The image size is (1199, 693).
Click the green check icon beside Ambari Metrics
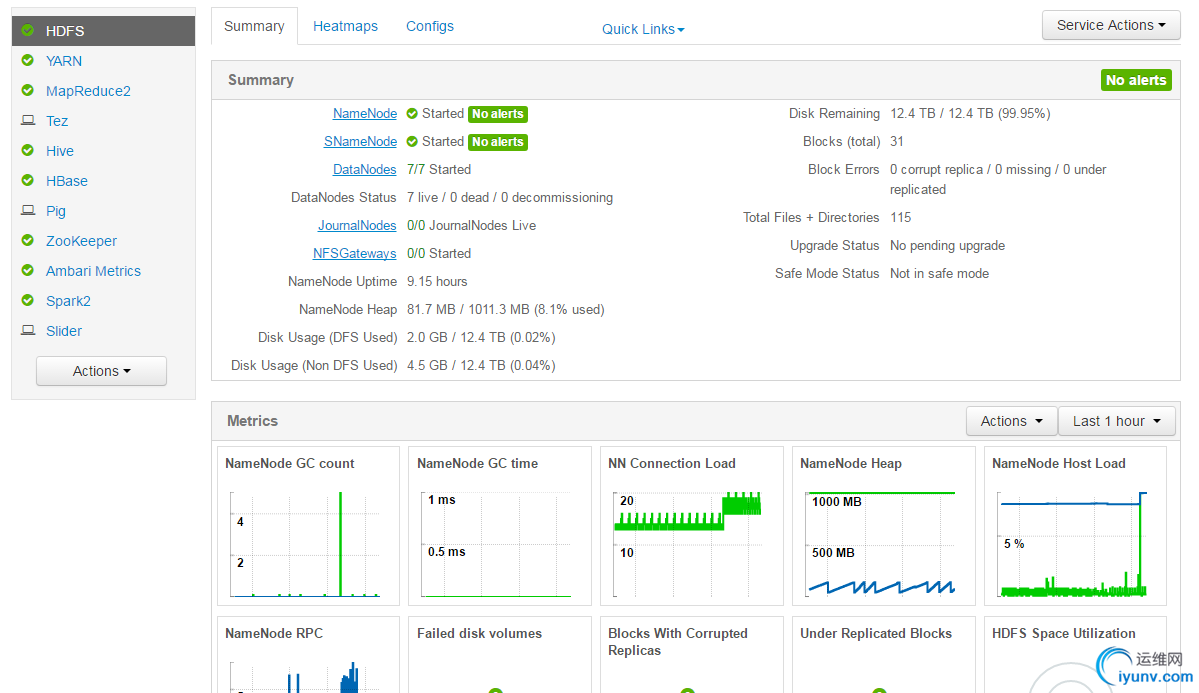click(28, 271)
